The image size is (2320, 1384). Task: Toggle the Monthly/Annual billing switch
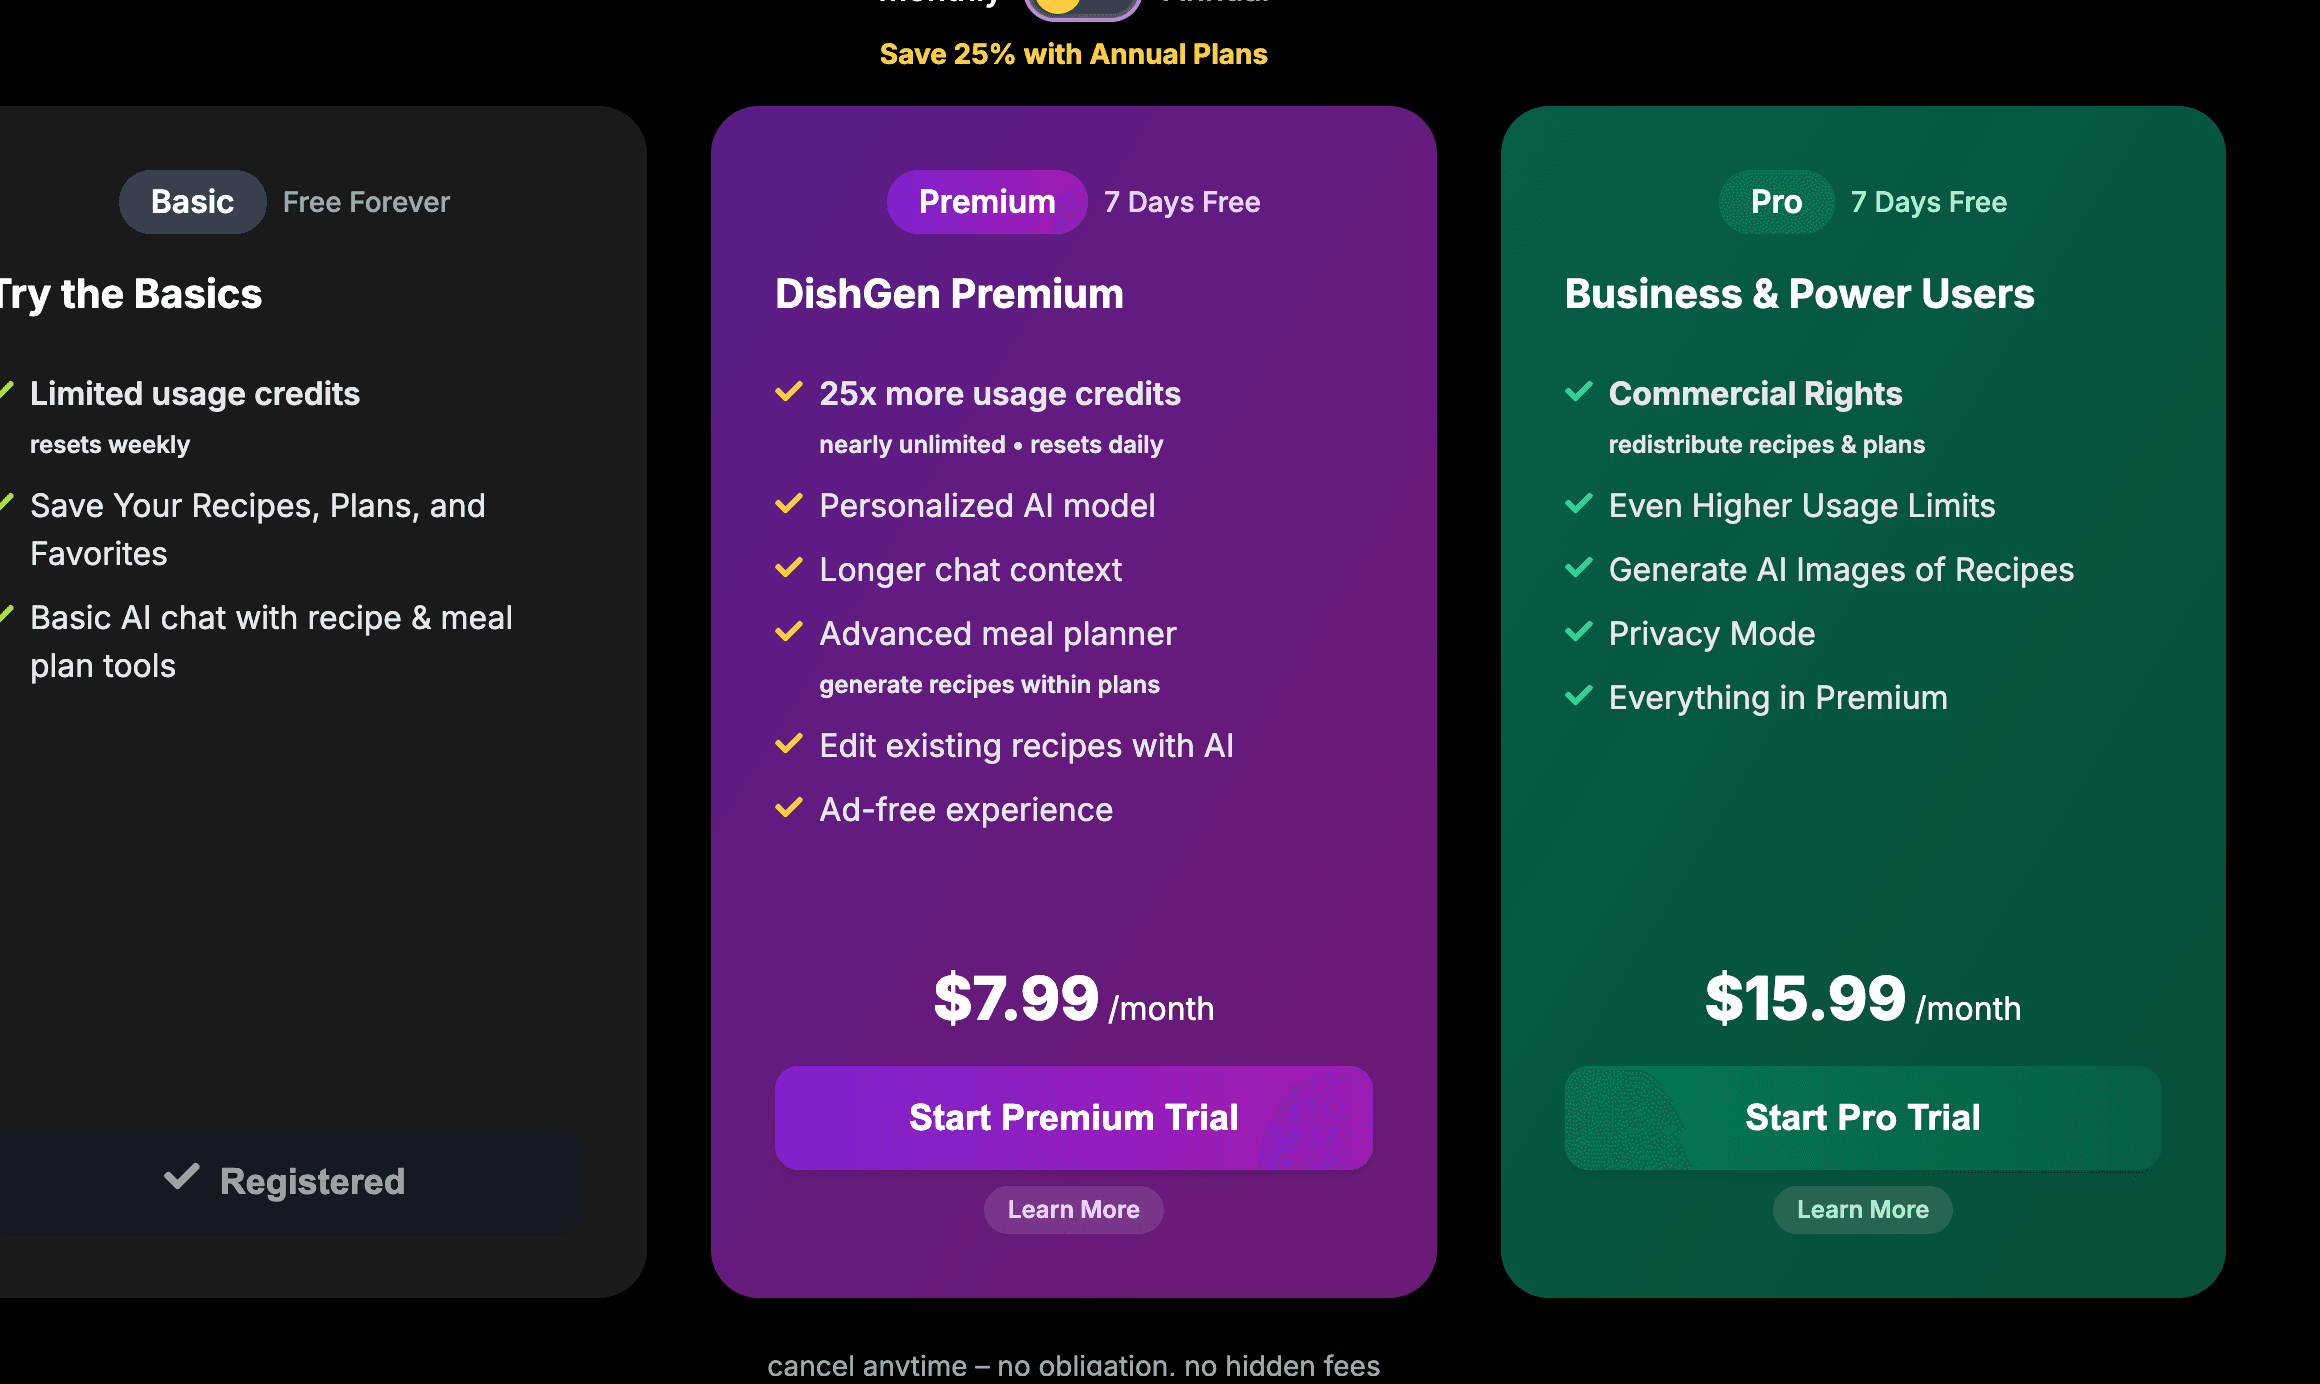(x=1082, y=8)
